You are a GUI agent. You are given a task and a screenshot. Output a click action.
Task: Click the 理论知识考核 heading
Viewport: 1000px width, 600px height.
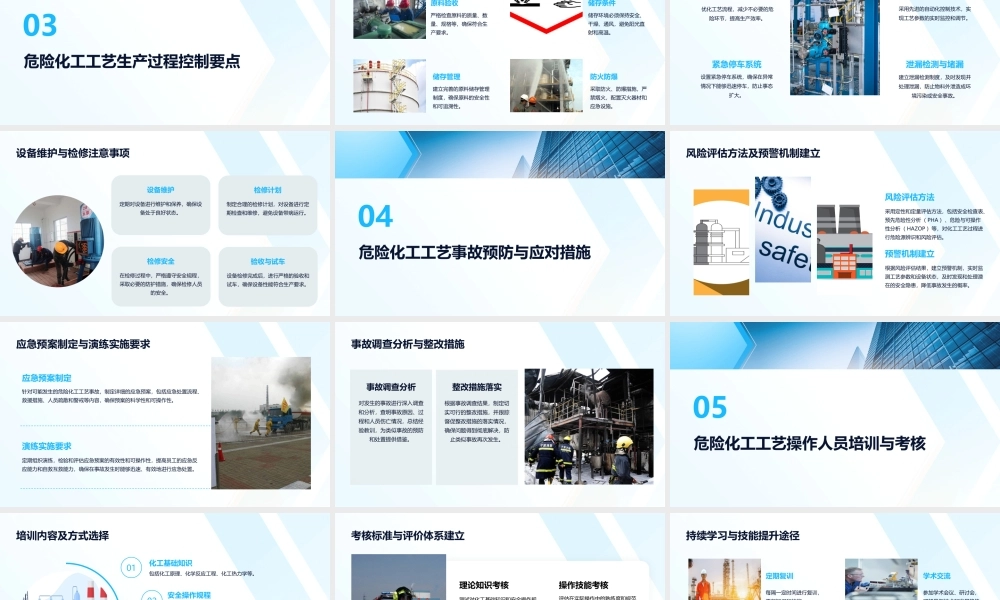pyautogui.click(x=484, y=585)
